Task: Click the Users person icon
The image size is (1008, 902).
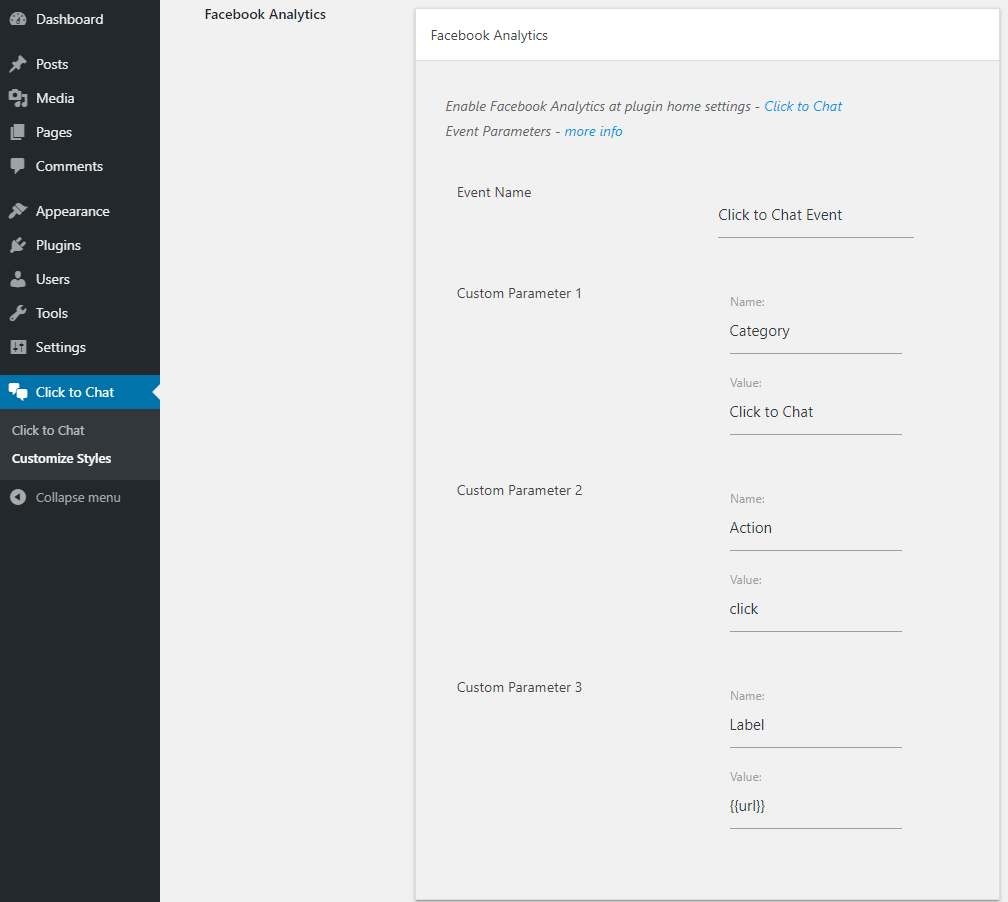Action: coord(18,280)
